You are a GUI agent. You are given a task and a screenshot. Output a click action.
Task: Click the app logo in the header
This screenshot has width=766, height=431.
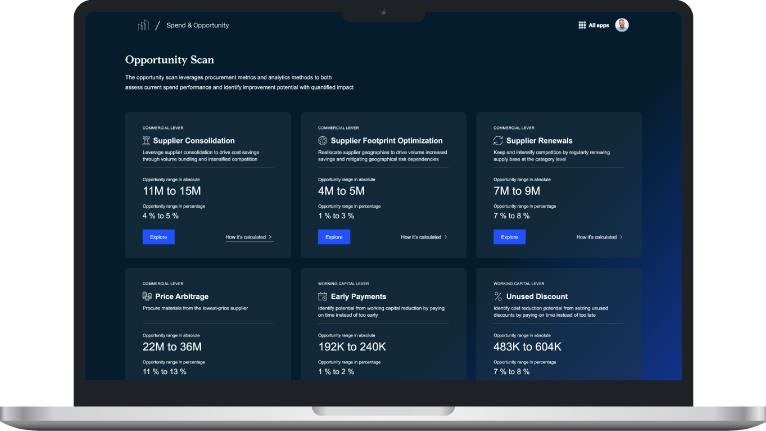[x=143, y=24]
